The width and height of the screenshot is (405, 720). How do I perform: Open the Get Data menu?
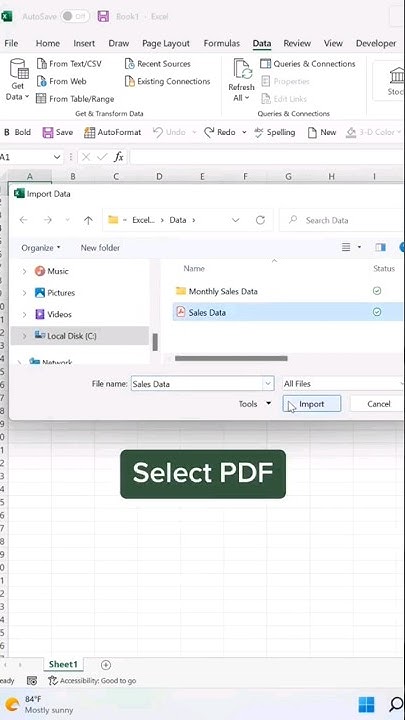[x=18, y=80]
